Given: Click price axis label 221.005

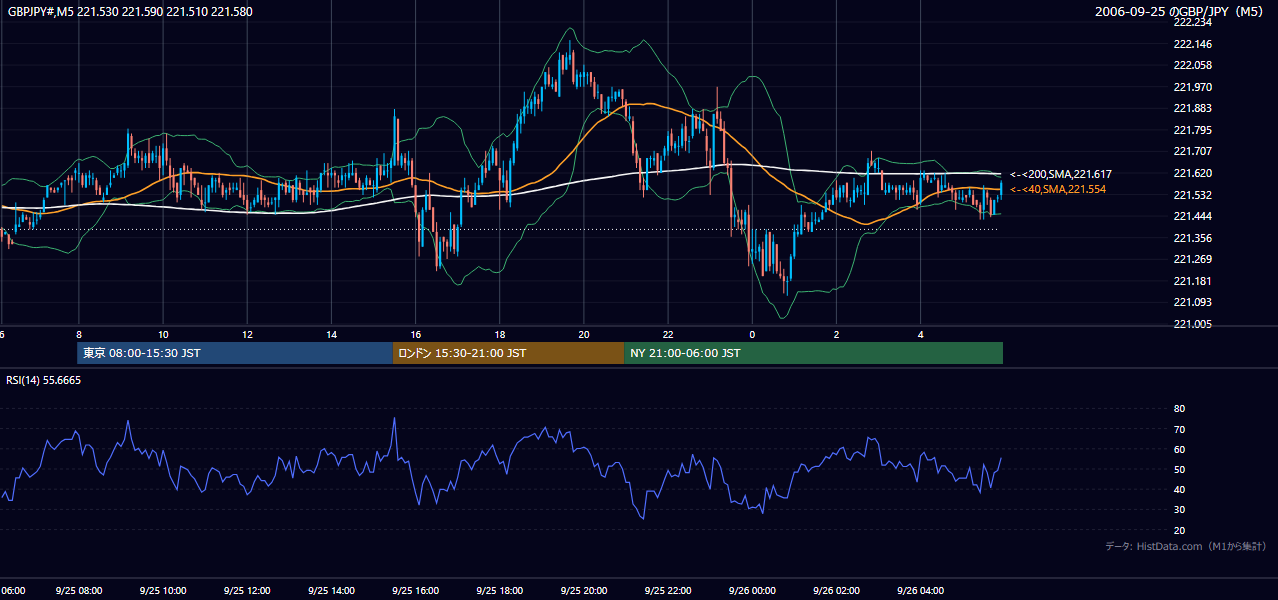Looking at the screenshot, I should [x=1194, y=324].
